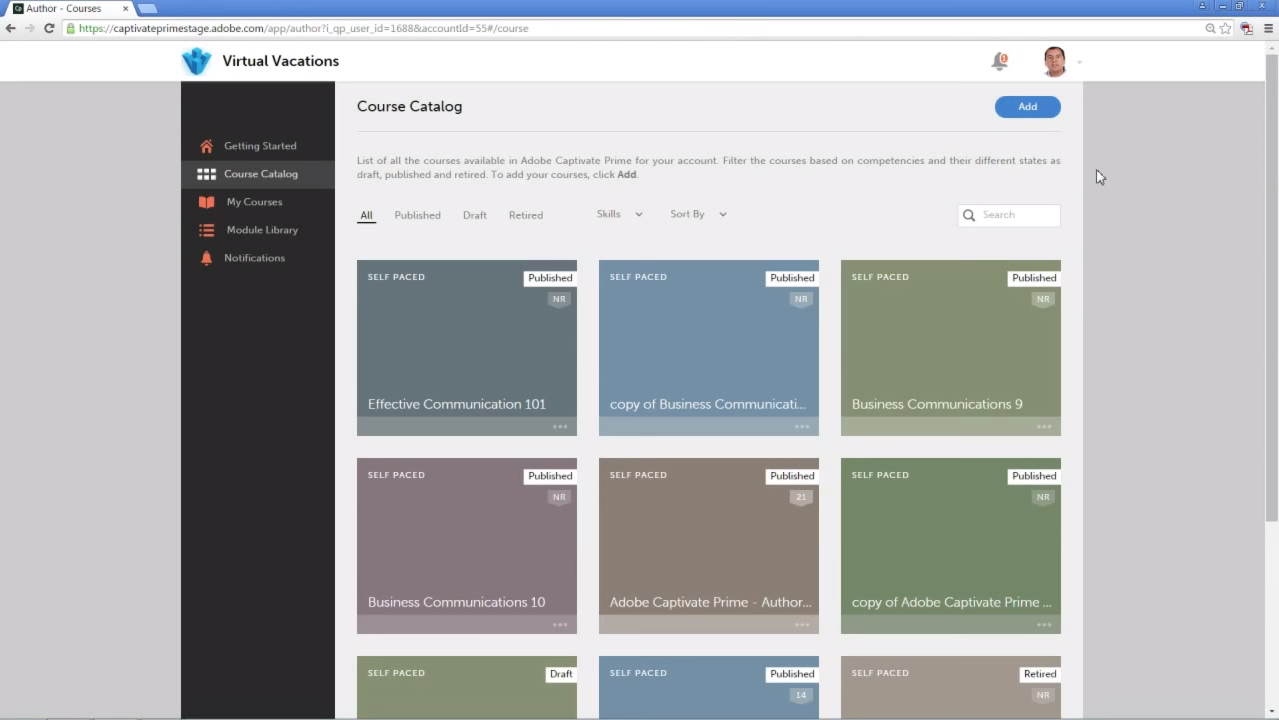Click the notifications bell icon in header

999,62
